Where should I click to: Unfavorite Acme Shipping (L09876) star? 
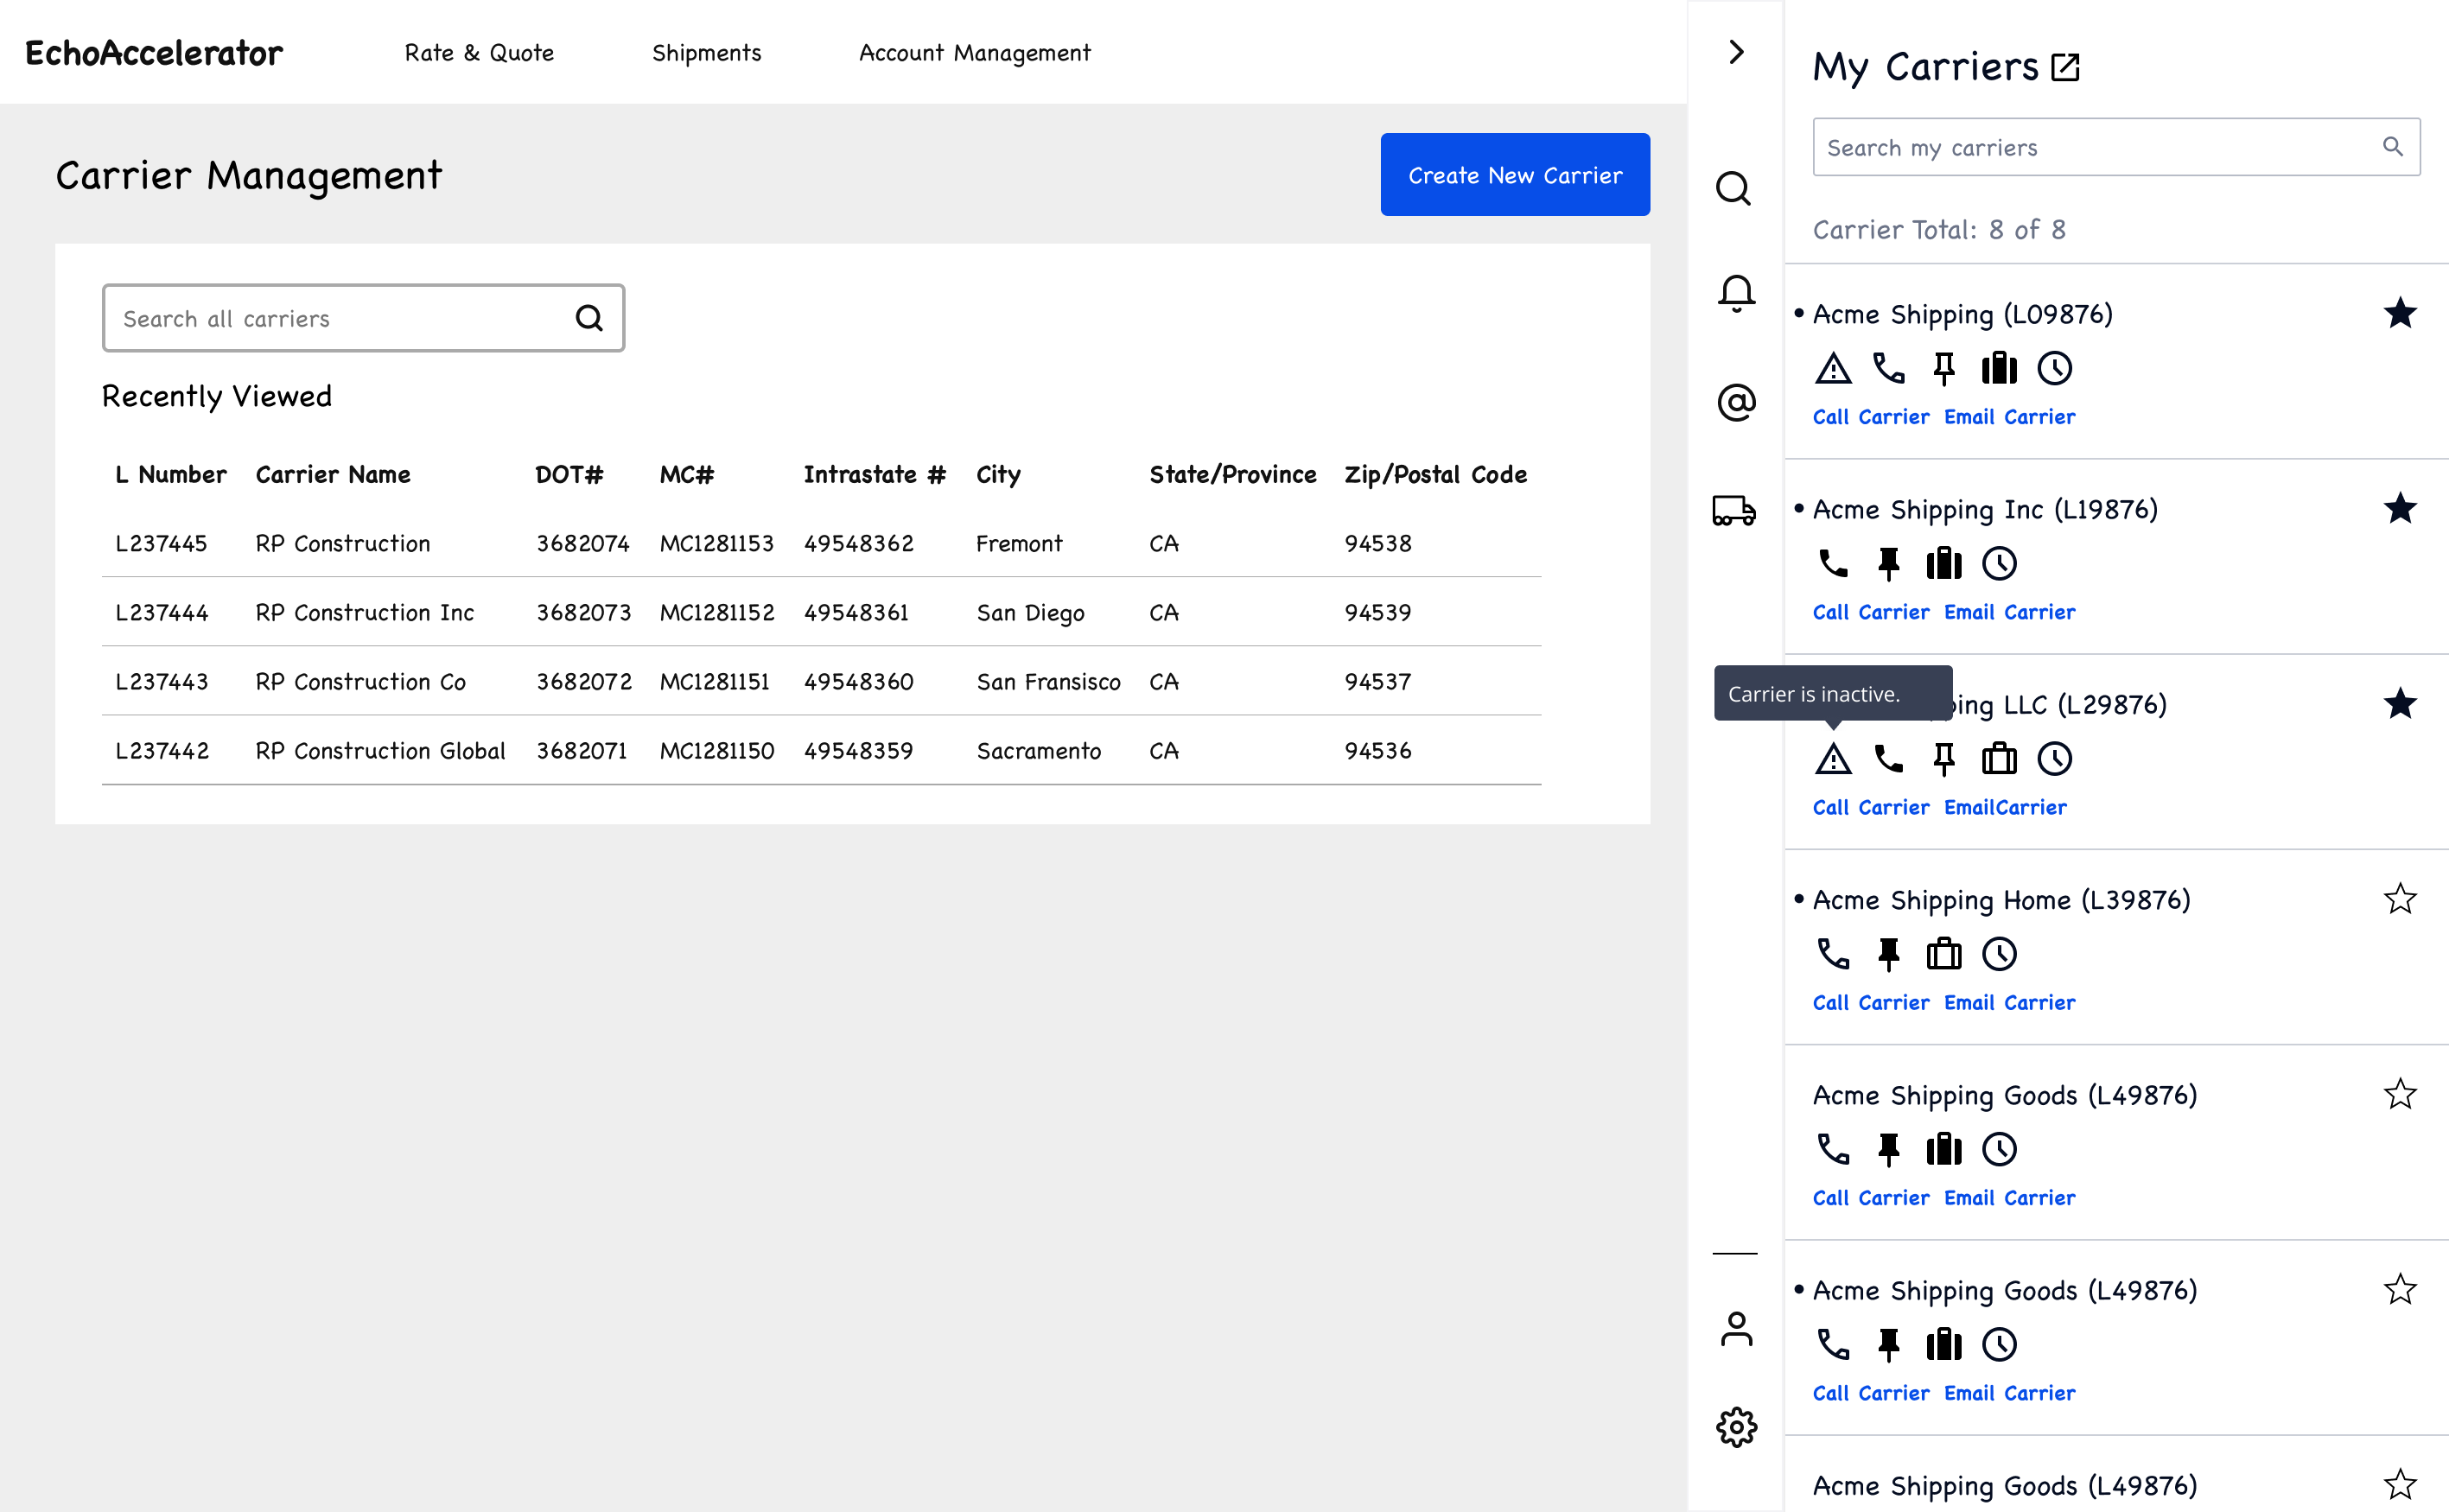click(x=2399, y=314)
